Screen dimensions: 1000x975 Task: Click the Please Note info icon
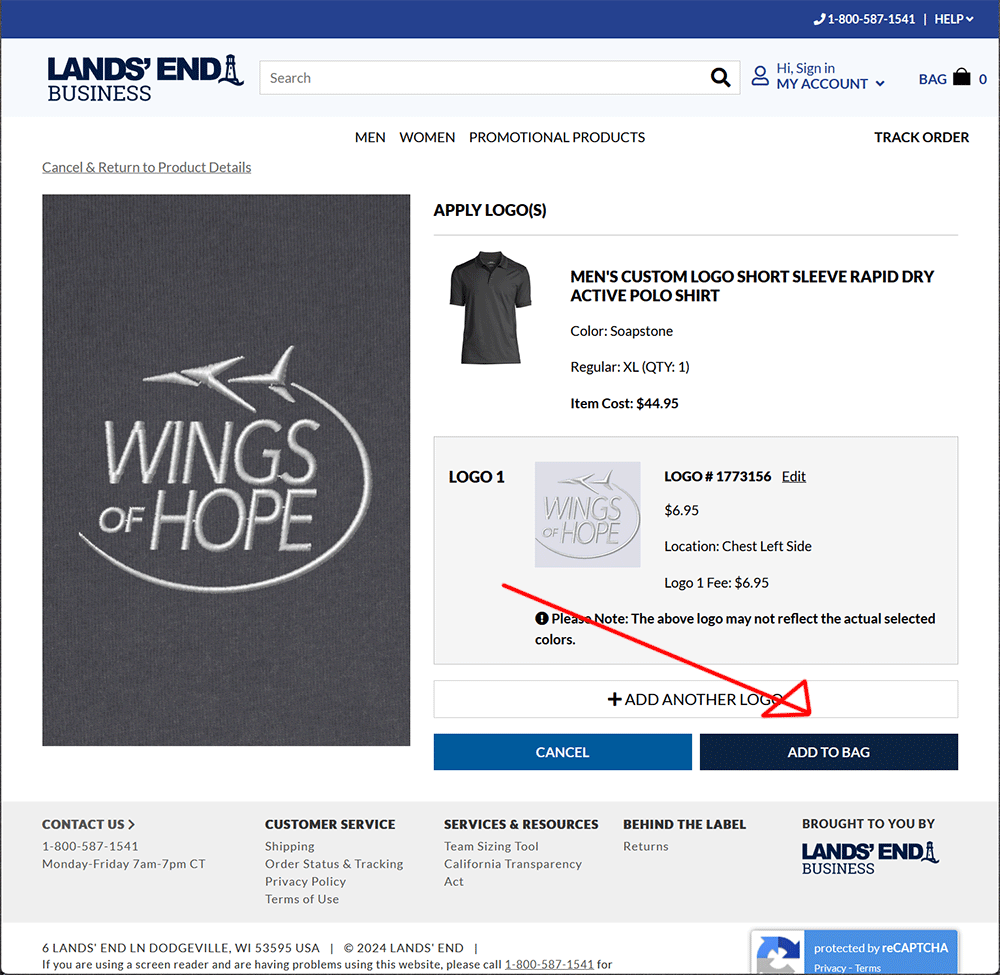pyautogui.click(x=541, y=619)
